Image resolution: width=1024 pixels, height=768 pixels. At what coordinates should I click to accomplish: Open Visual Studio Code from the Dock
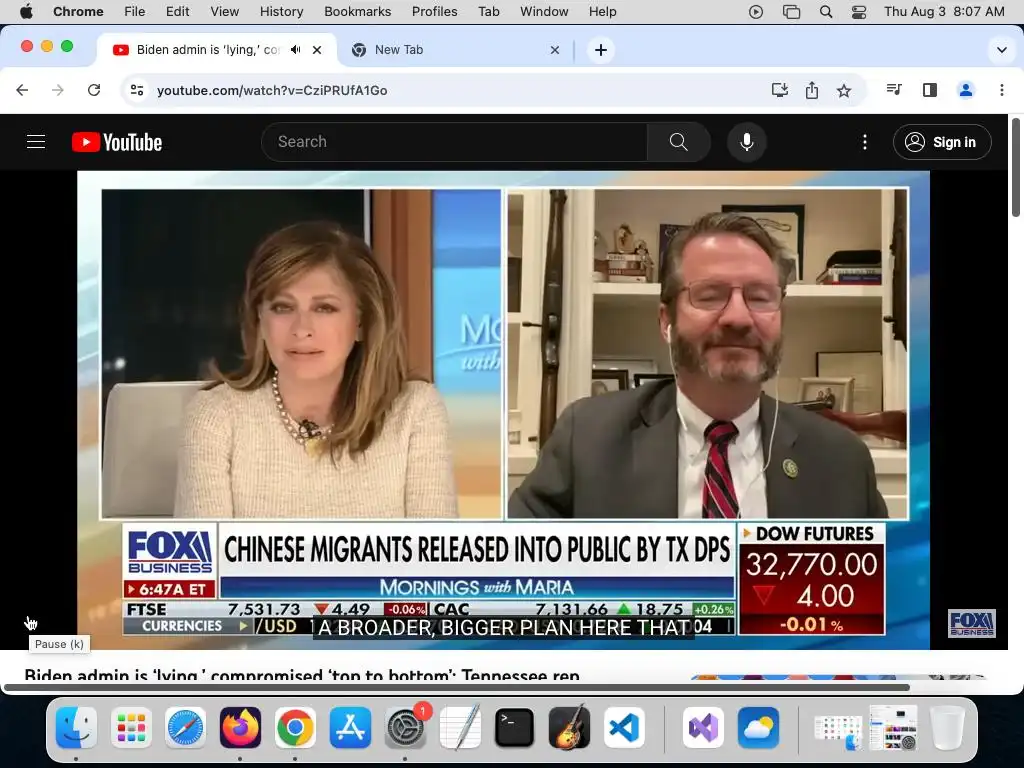point(624,727)
